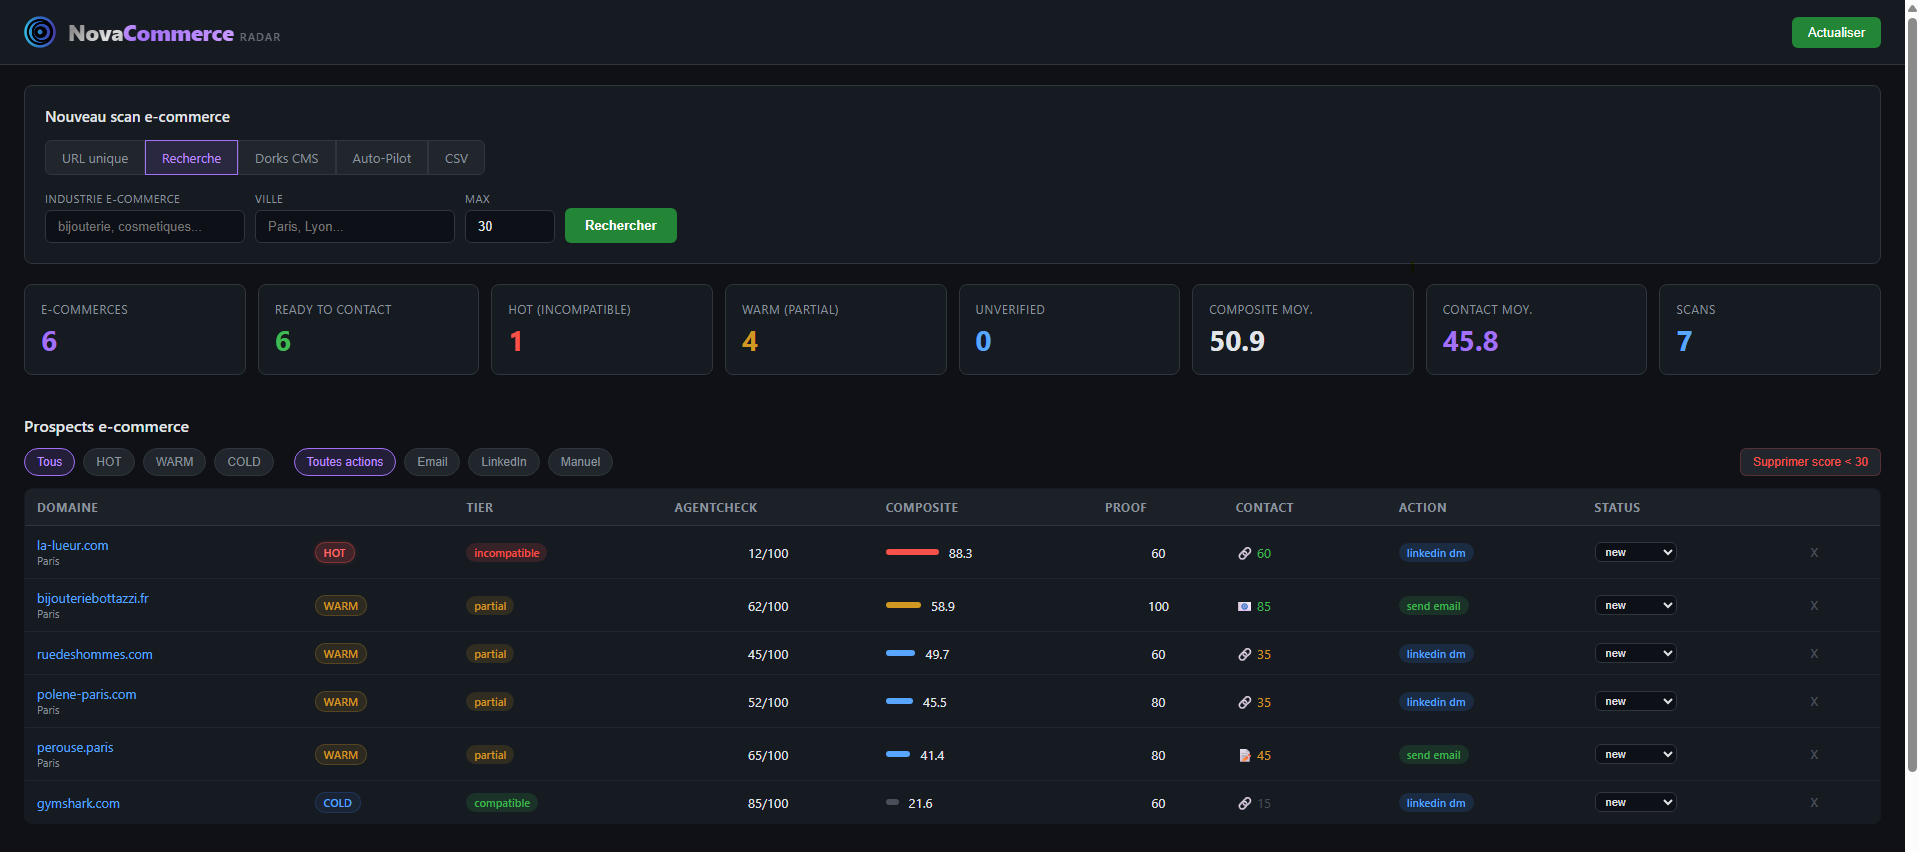Click the COMPOSITE column header
1919x852 pixels.
[921, 508]
